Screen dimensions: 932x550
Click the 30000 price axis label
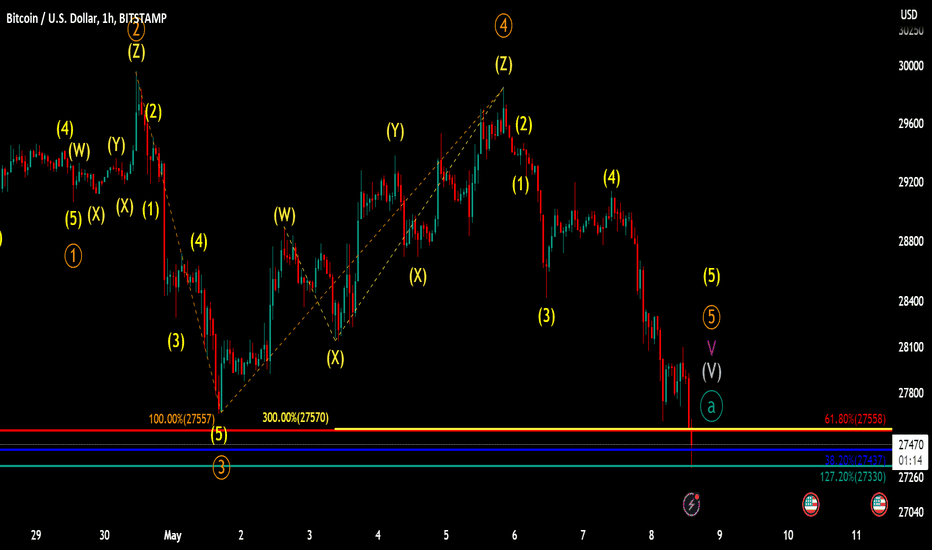click(x=911, y=66)
